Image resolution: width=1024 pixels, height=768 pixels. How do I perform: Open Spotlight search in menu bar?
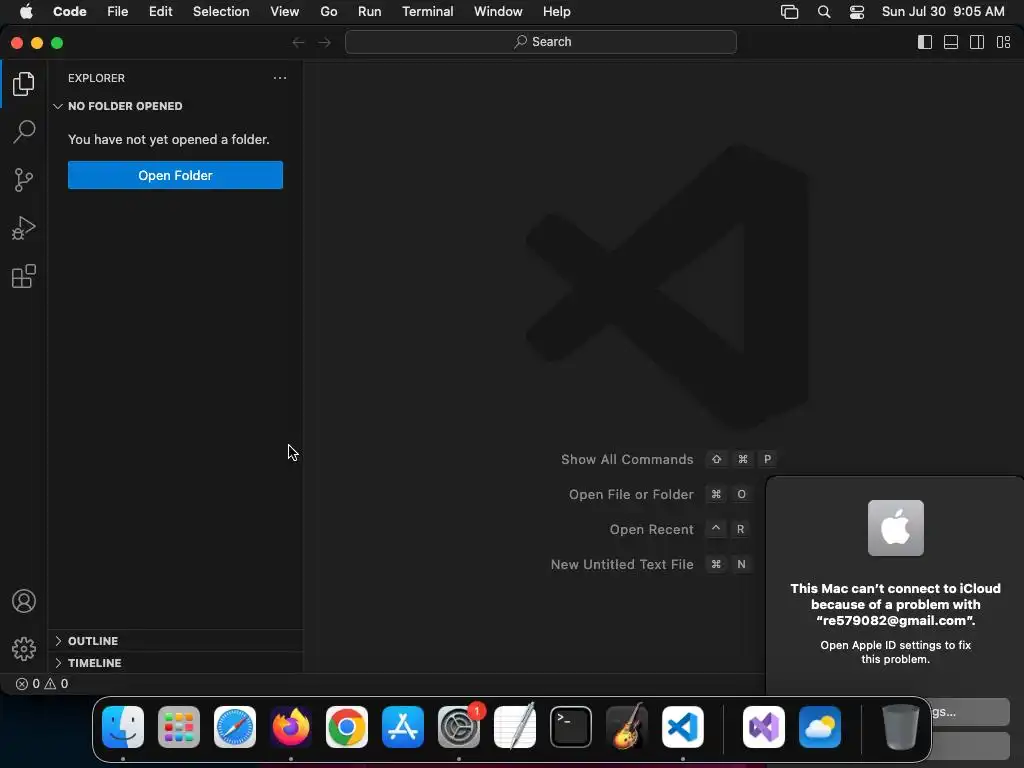824,12
